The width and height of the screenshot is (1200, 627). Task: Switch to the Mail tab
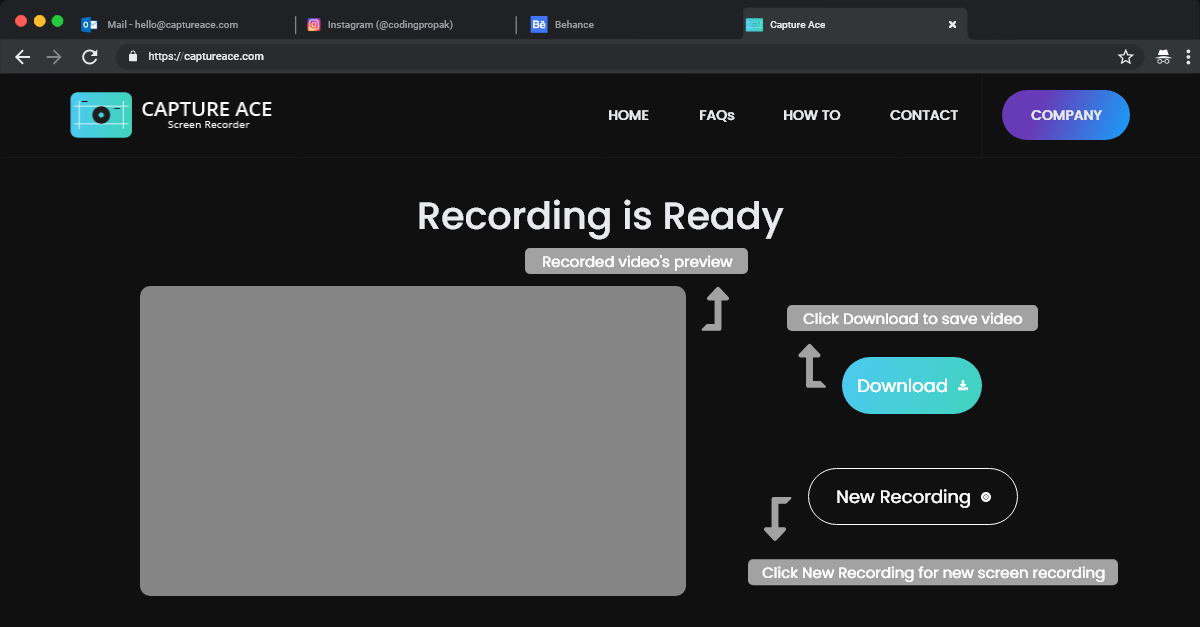(172, 24)
